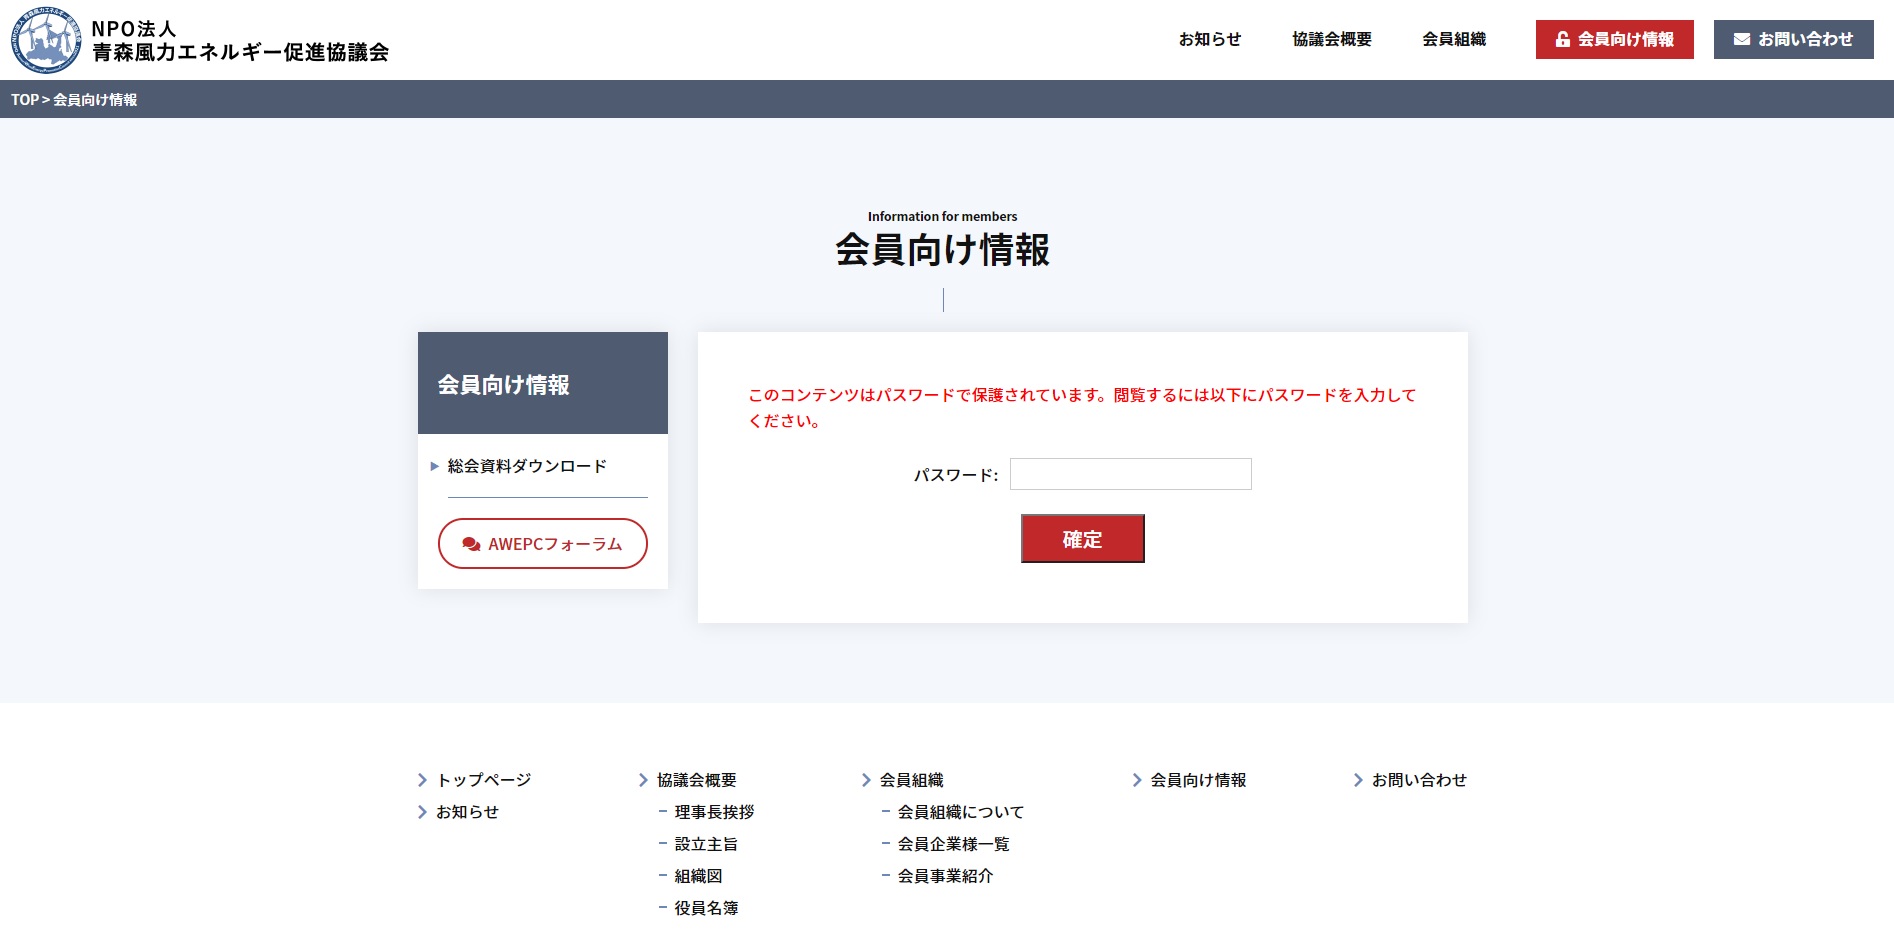Click the chat bubble icon in AWEPCフォーラム
The width and height of the screenshot is (1894, 938).
pyautogui.click(x=471, y=545)
